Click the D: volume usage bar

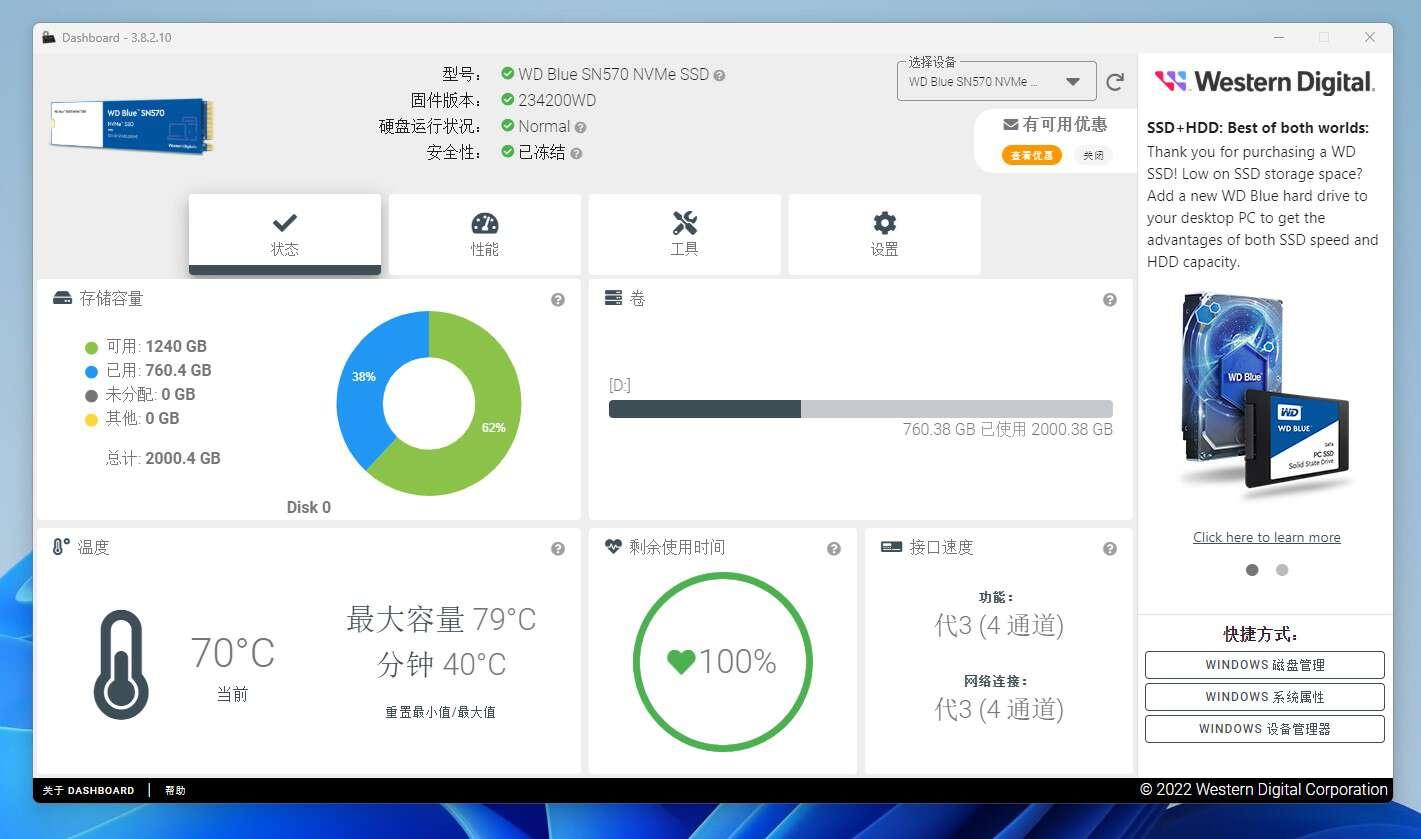coord(860,409)
